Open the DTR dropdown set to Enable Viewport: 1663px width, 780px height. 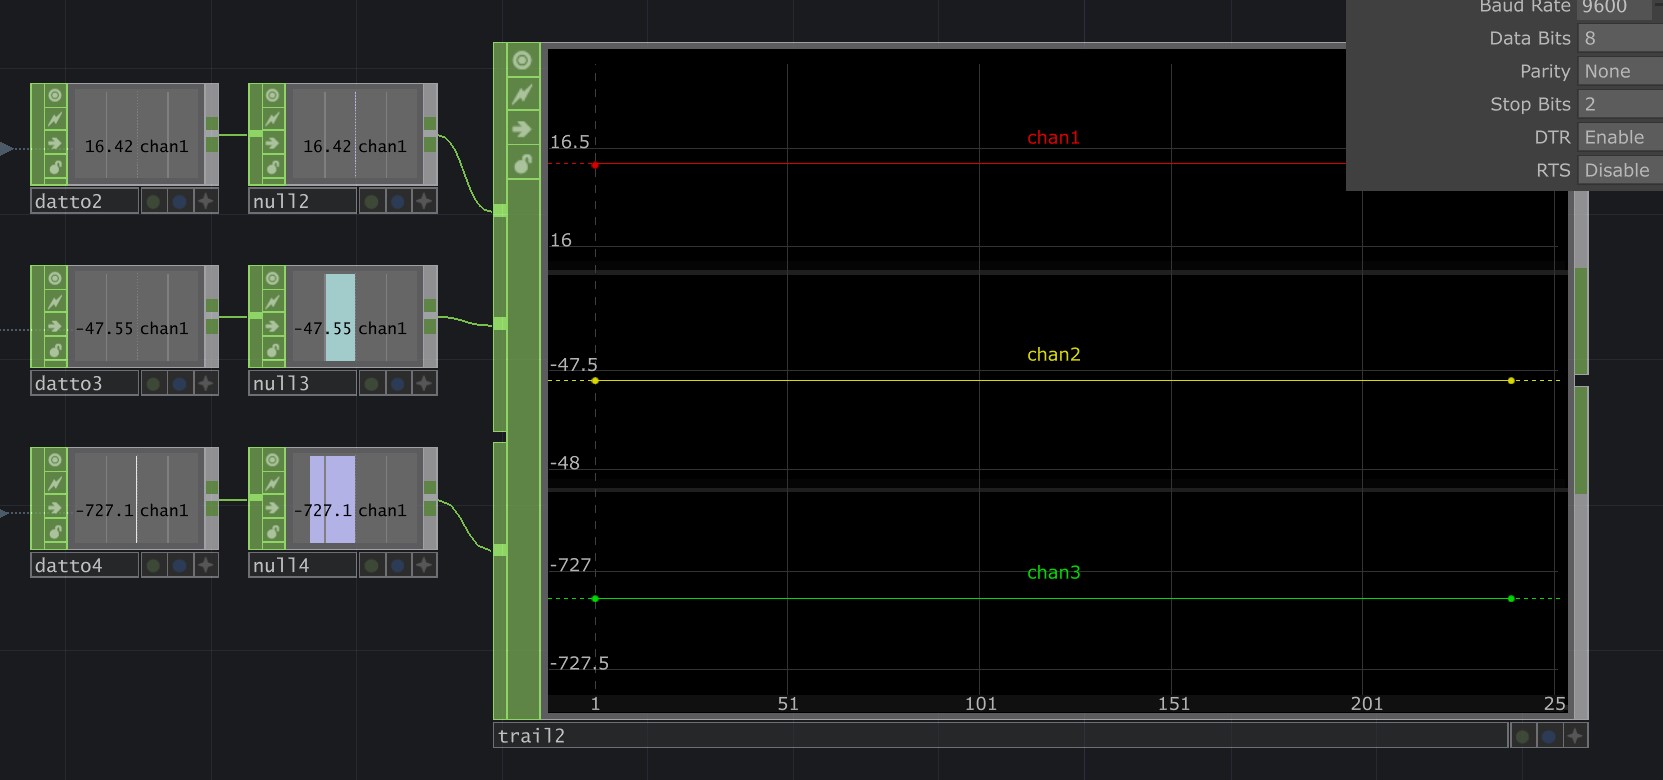coord(1619,137)
